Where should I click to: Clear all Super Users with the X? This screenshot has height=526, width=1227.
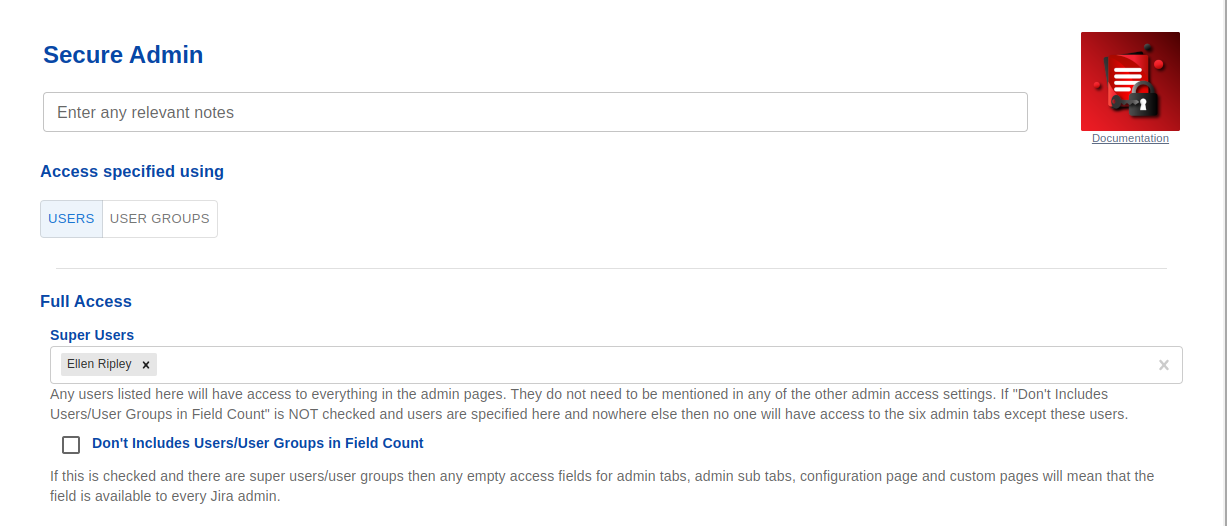(1163, 365)
